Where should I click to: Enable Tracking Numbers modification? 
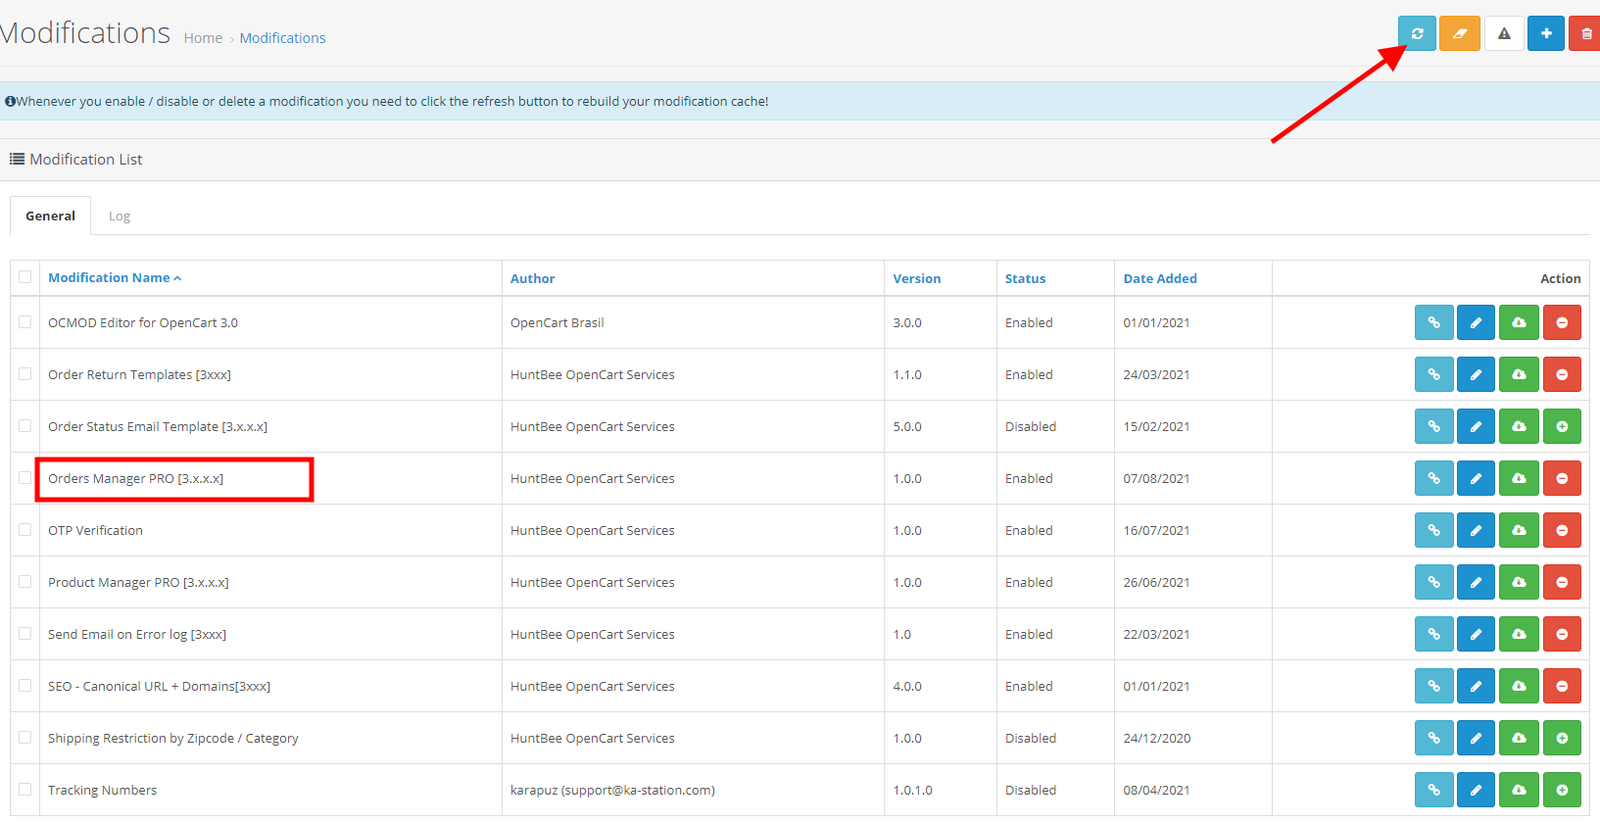pyautogui.click(x=1562, y=790)
